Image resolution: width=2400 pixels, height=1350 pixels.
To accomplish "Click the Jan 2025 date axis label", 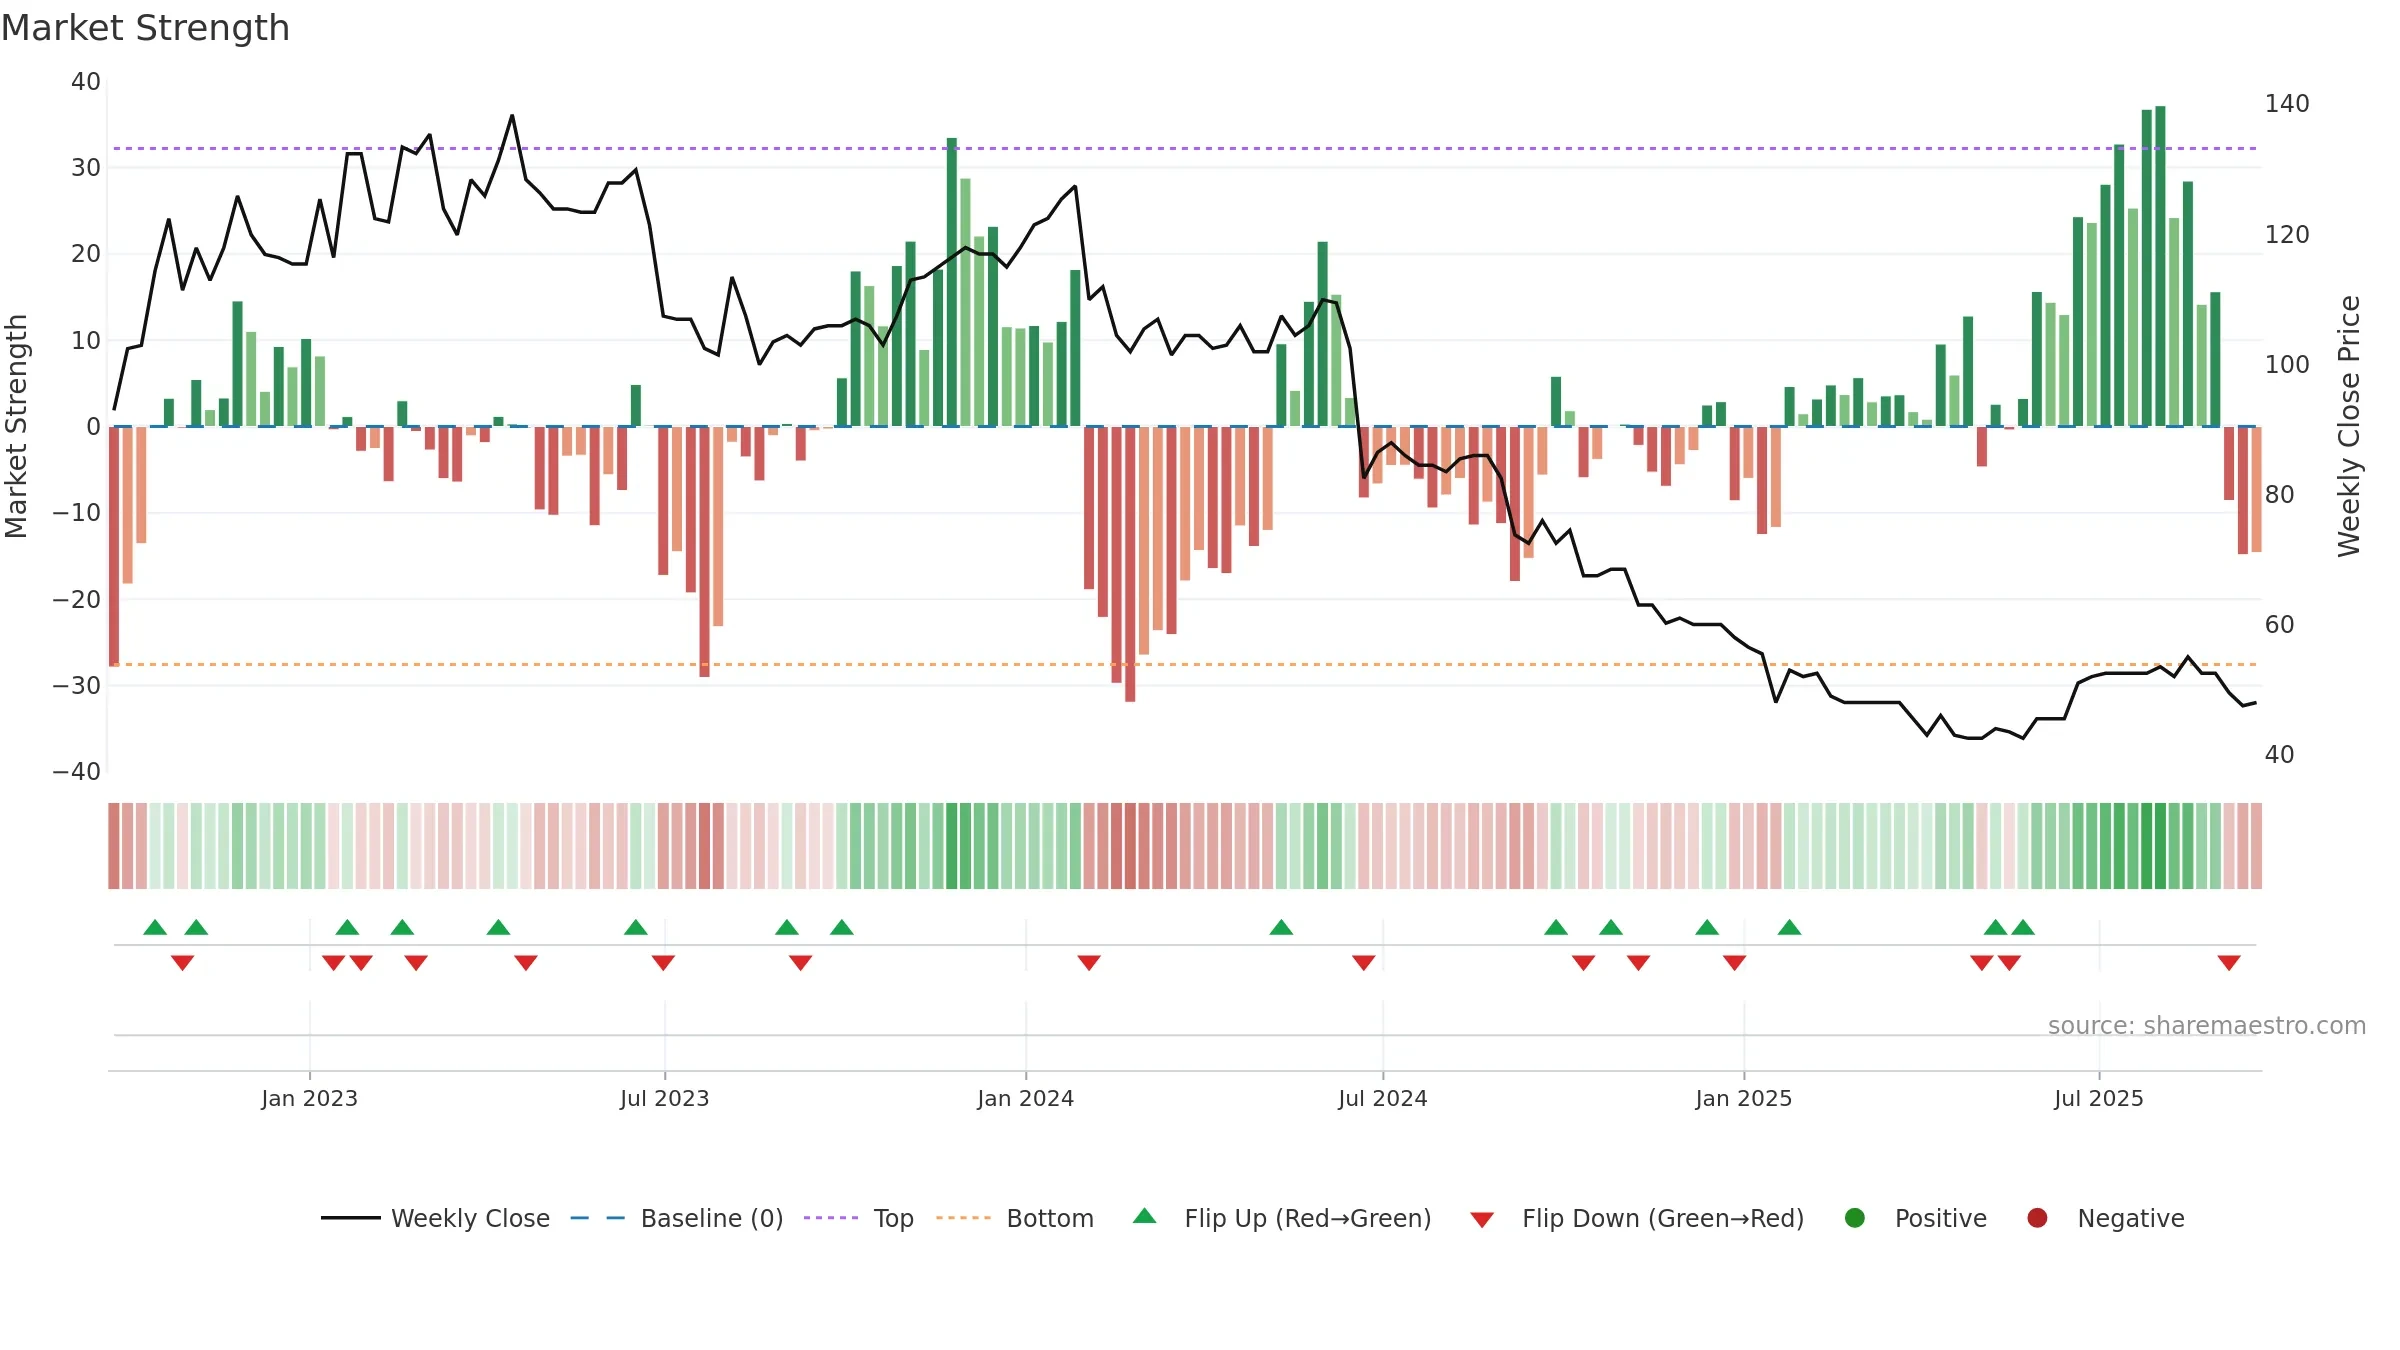I will coord(1744,1098).
